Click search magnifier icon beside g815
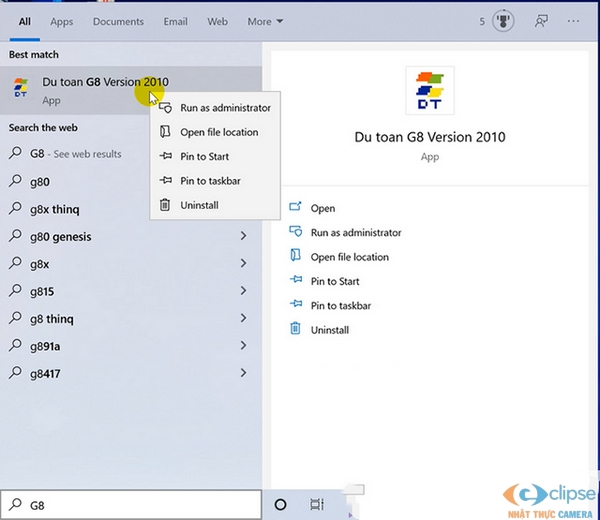Image resolution: width=600 pixels, height=520 pixels. click(15, 290)
